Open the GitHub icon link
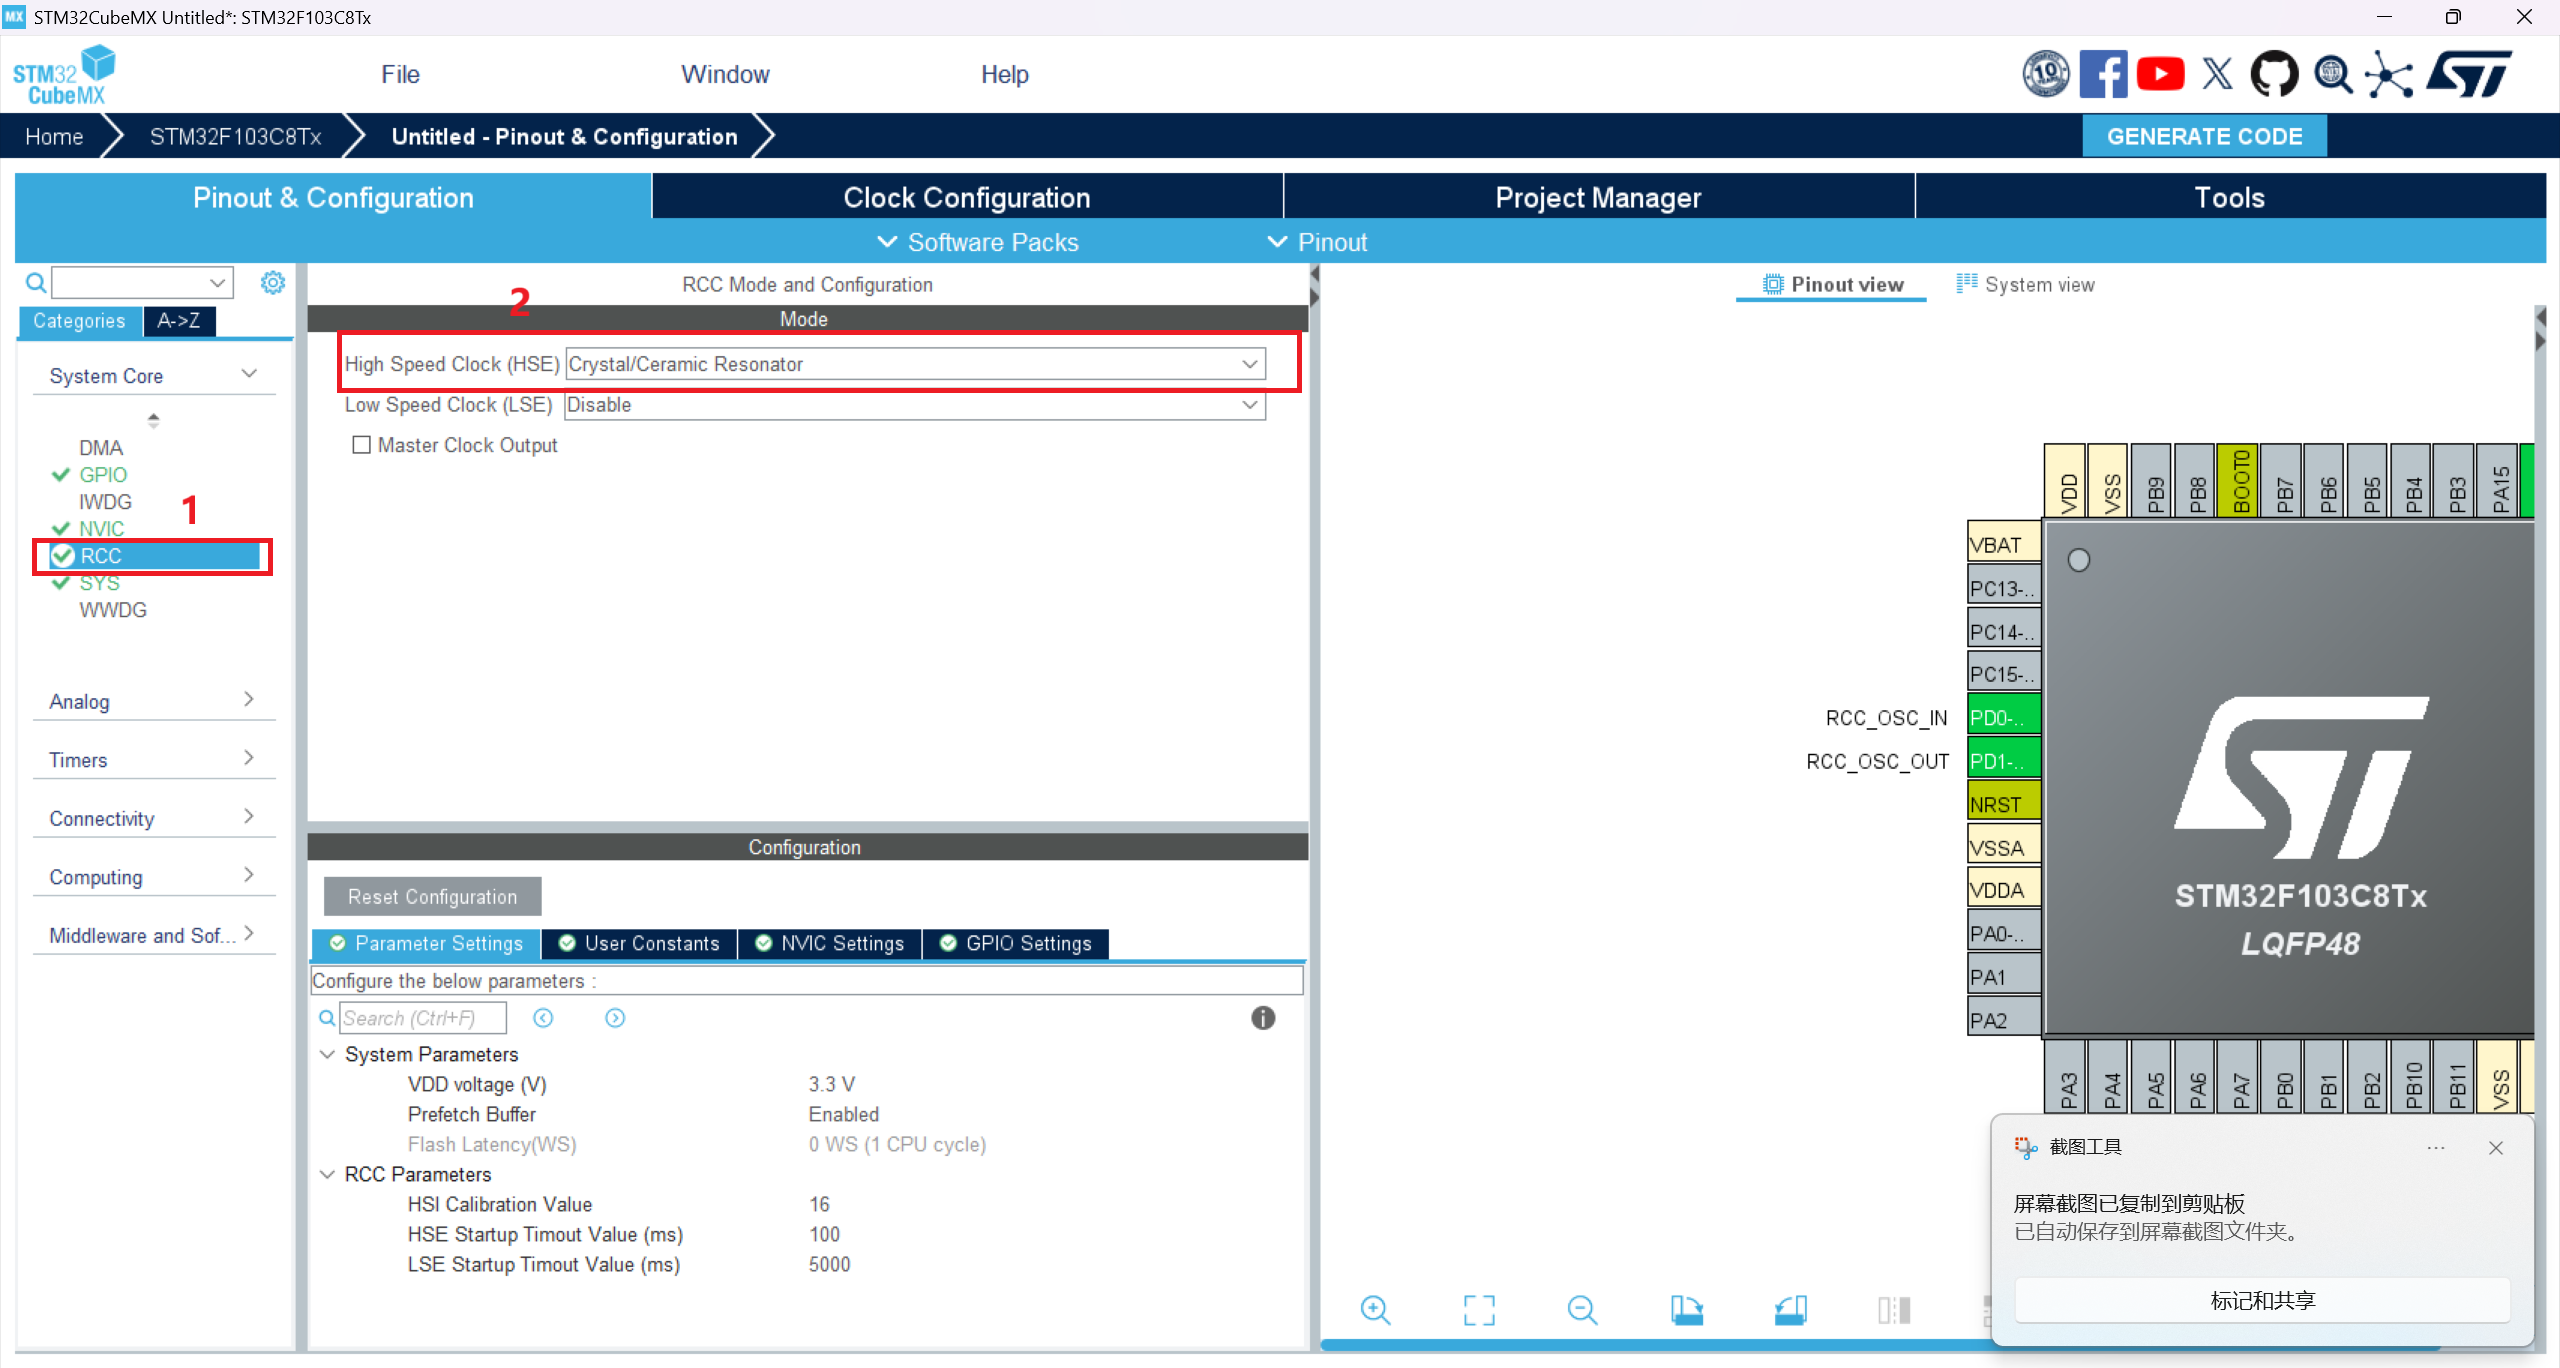Screen dimensions: 2560x1368 point(2273,75)
